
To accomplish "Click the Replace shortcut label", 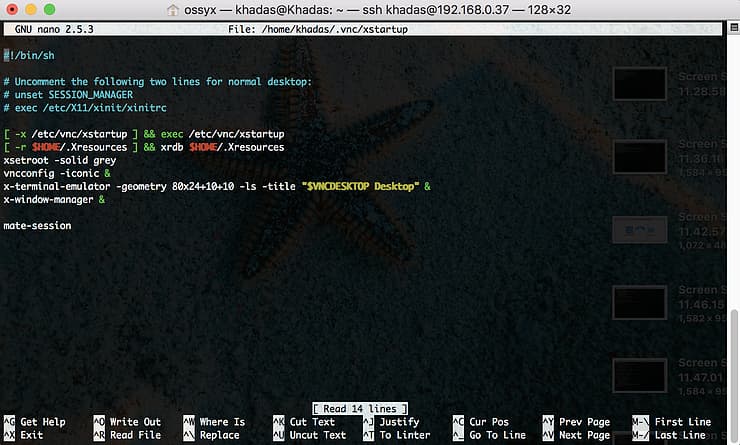I will click(219, 435).
